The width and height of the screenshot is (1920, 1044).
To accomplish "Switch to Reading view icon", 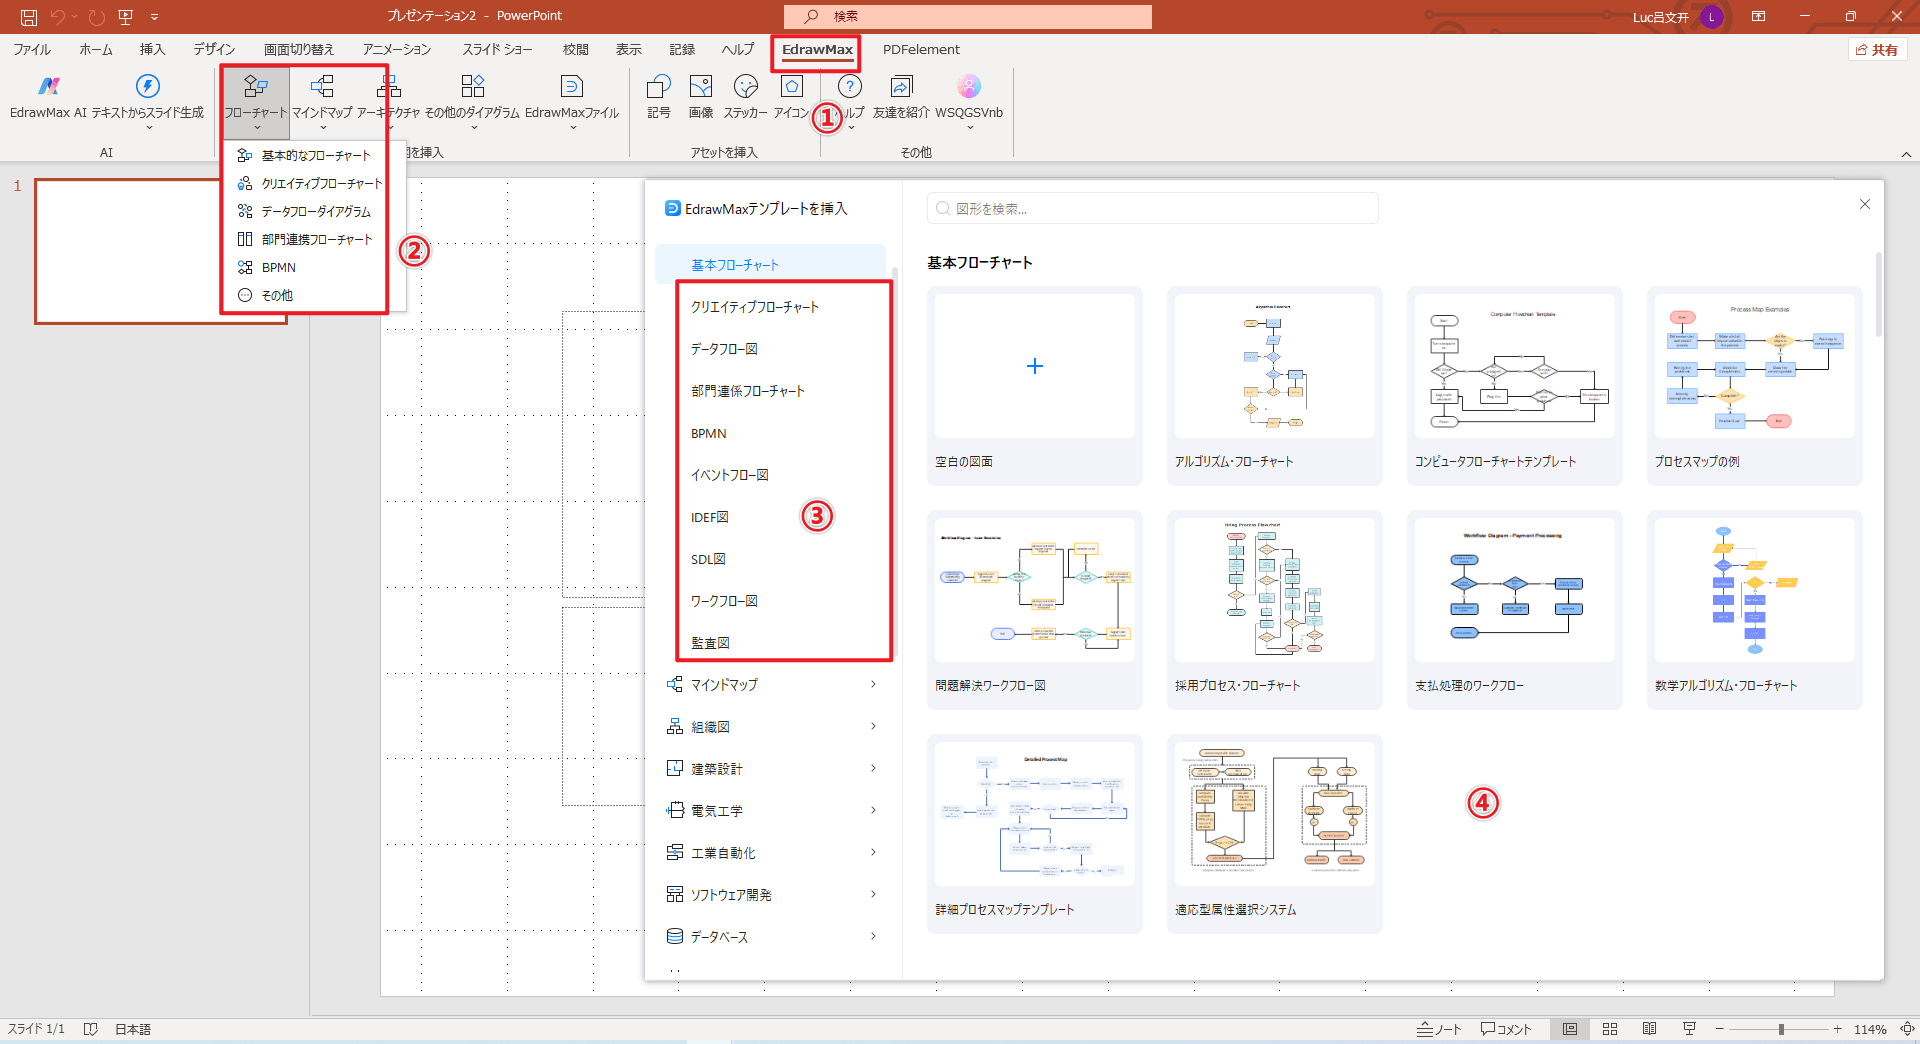I will [x=1650, y=1029].
